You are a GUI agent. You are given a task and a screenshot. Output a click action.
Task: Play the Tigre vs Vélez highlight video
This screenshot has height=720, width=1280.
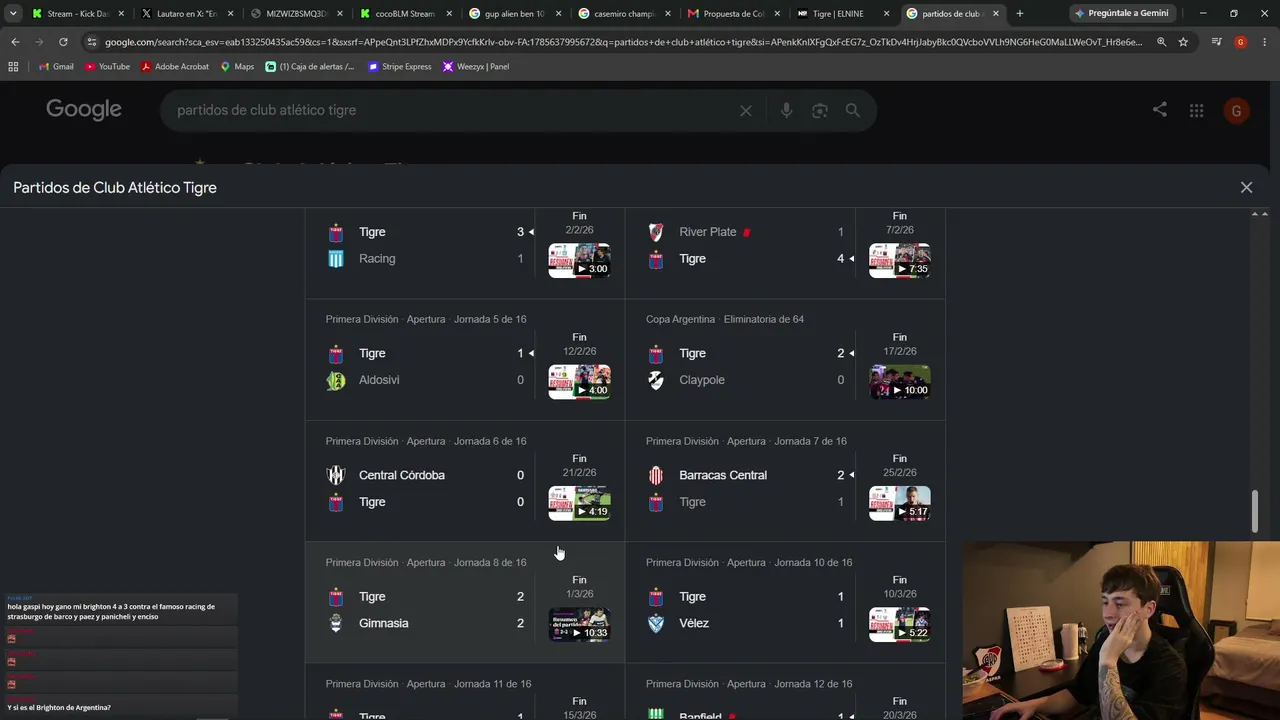[x=900, y=625]
